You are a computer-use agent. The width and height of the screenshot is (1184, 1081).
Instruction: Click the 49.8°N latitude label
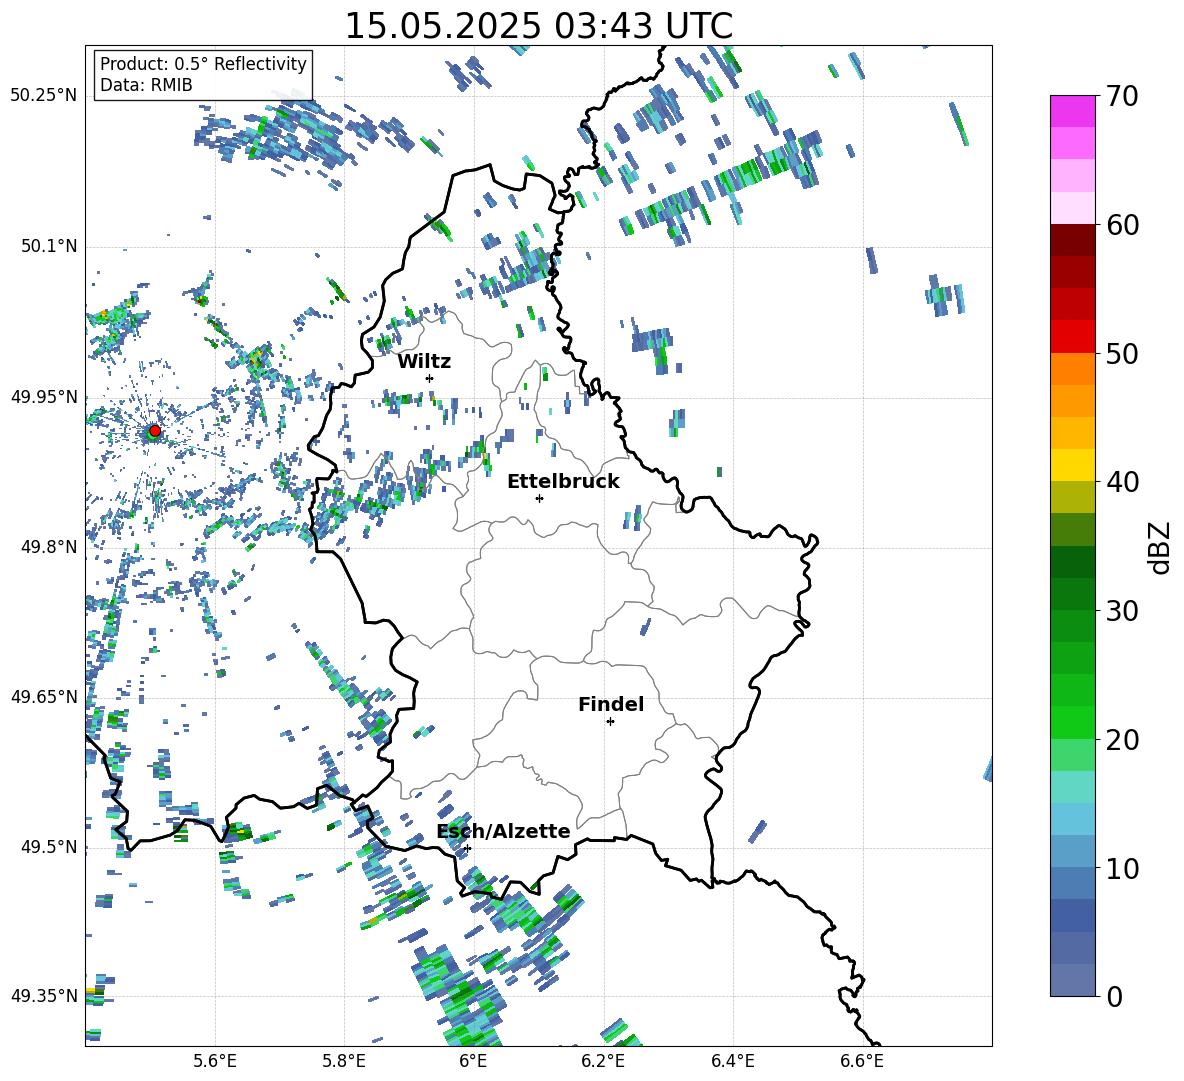(x=49, y=547)
